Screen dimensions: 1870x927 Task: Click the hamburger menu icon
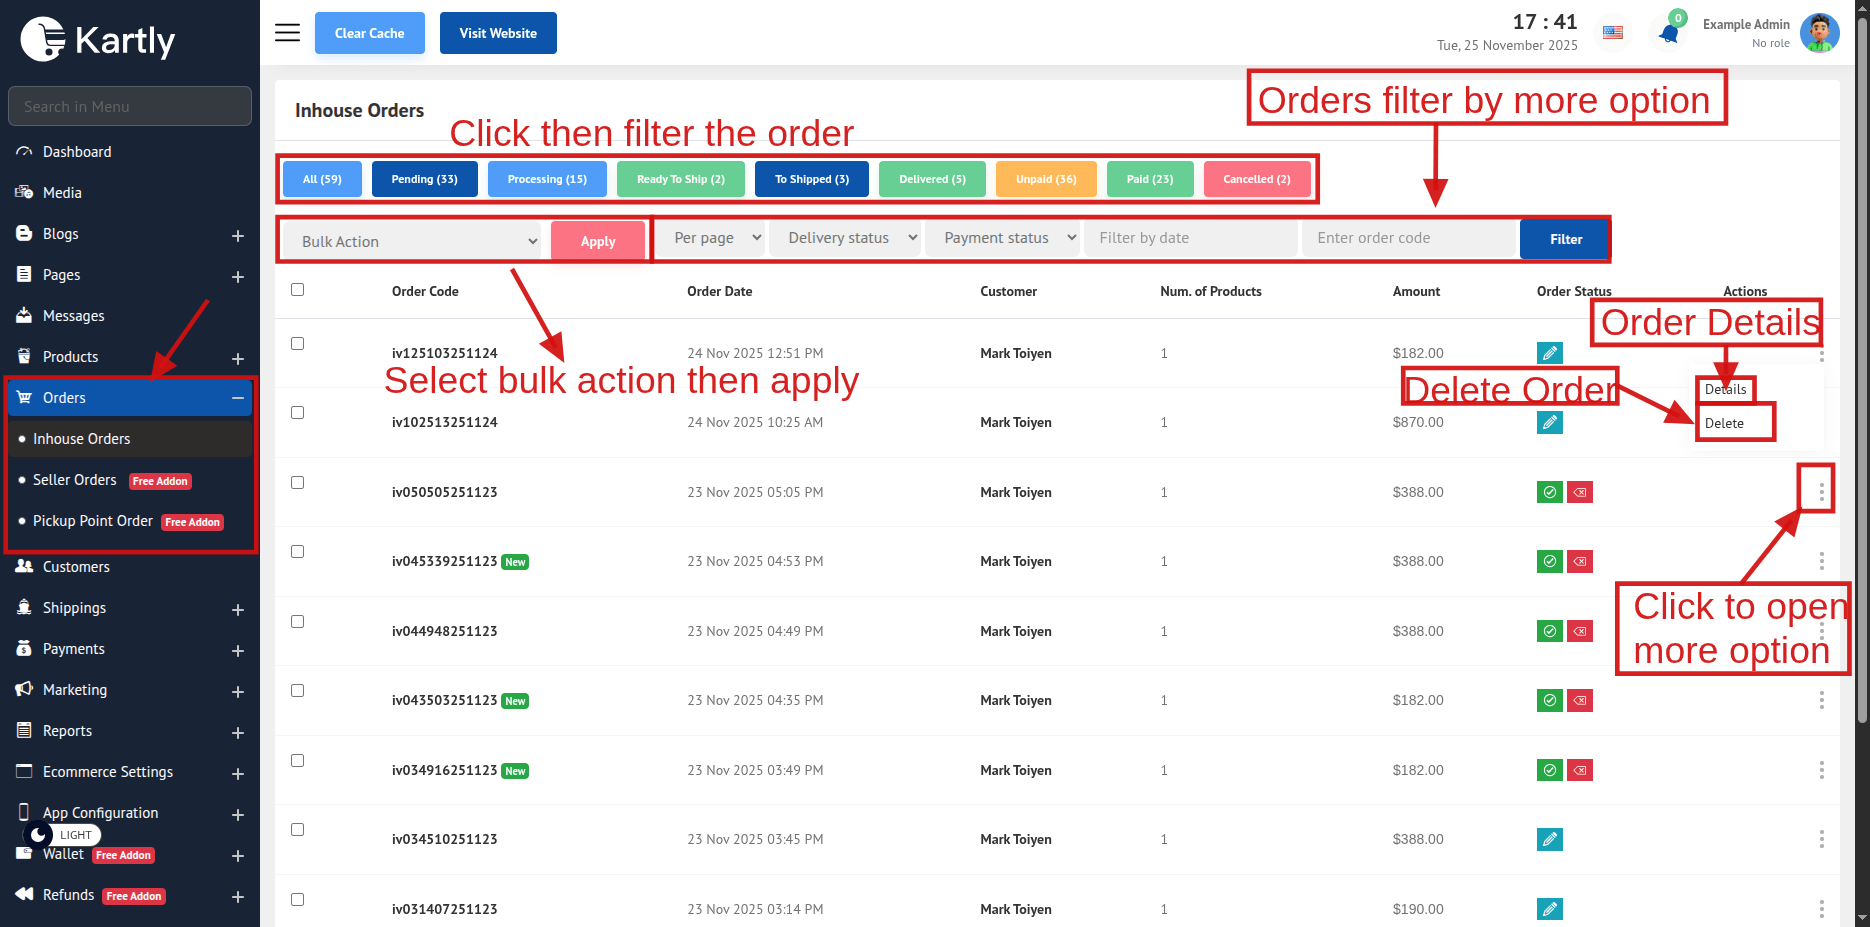[287, 33]
